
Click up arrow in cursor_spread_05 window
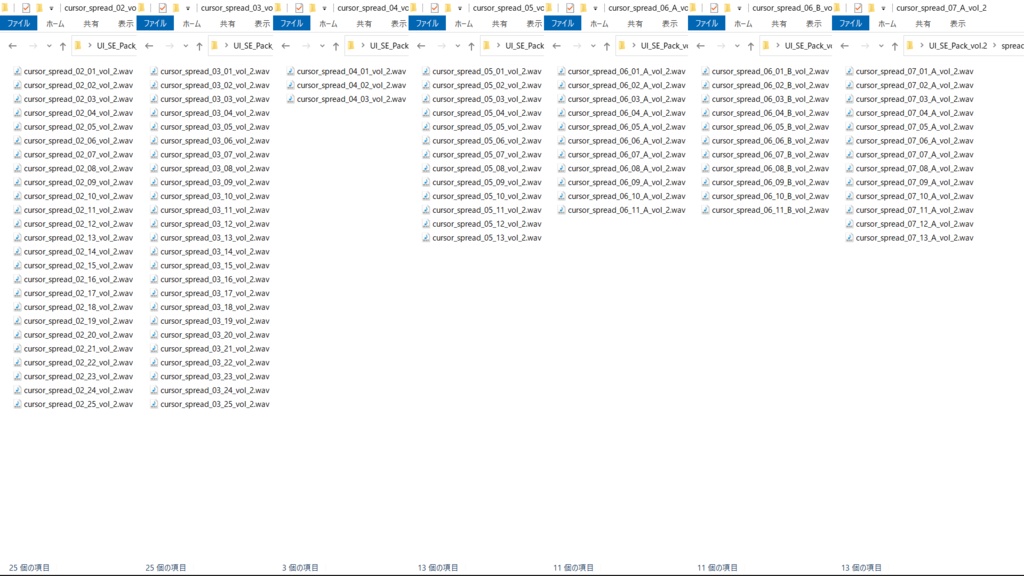471,46
